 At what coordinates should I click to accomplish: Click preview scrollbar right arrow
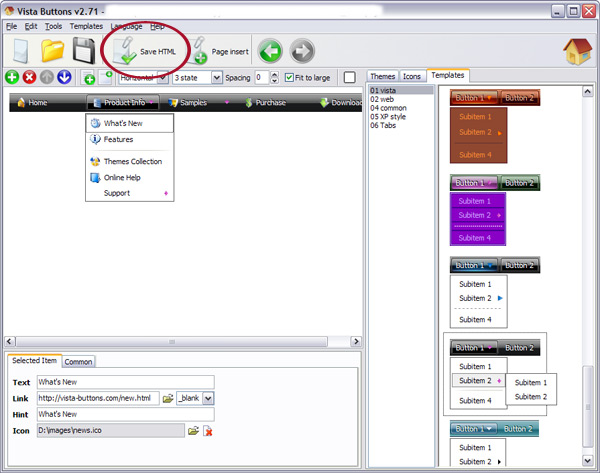point(356,341)
